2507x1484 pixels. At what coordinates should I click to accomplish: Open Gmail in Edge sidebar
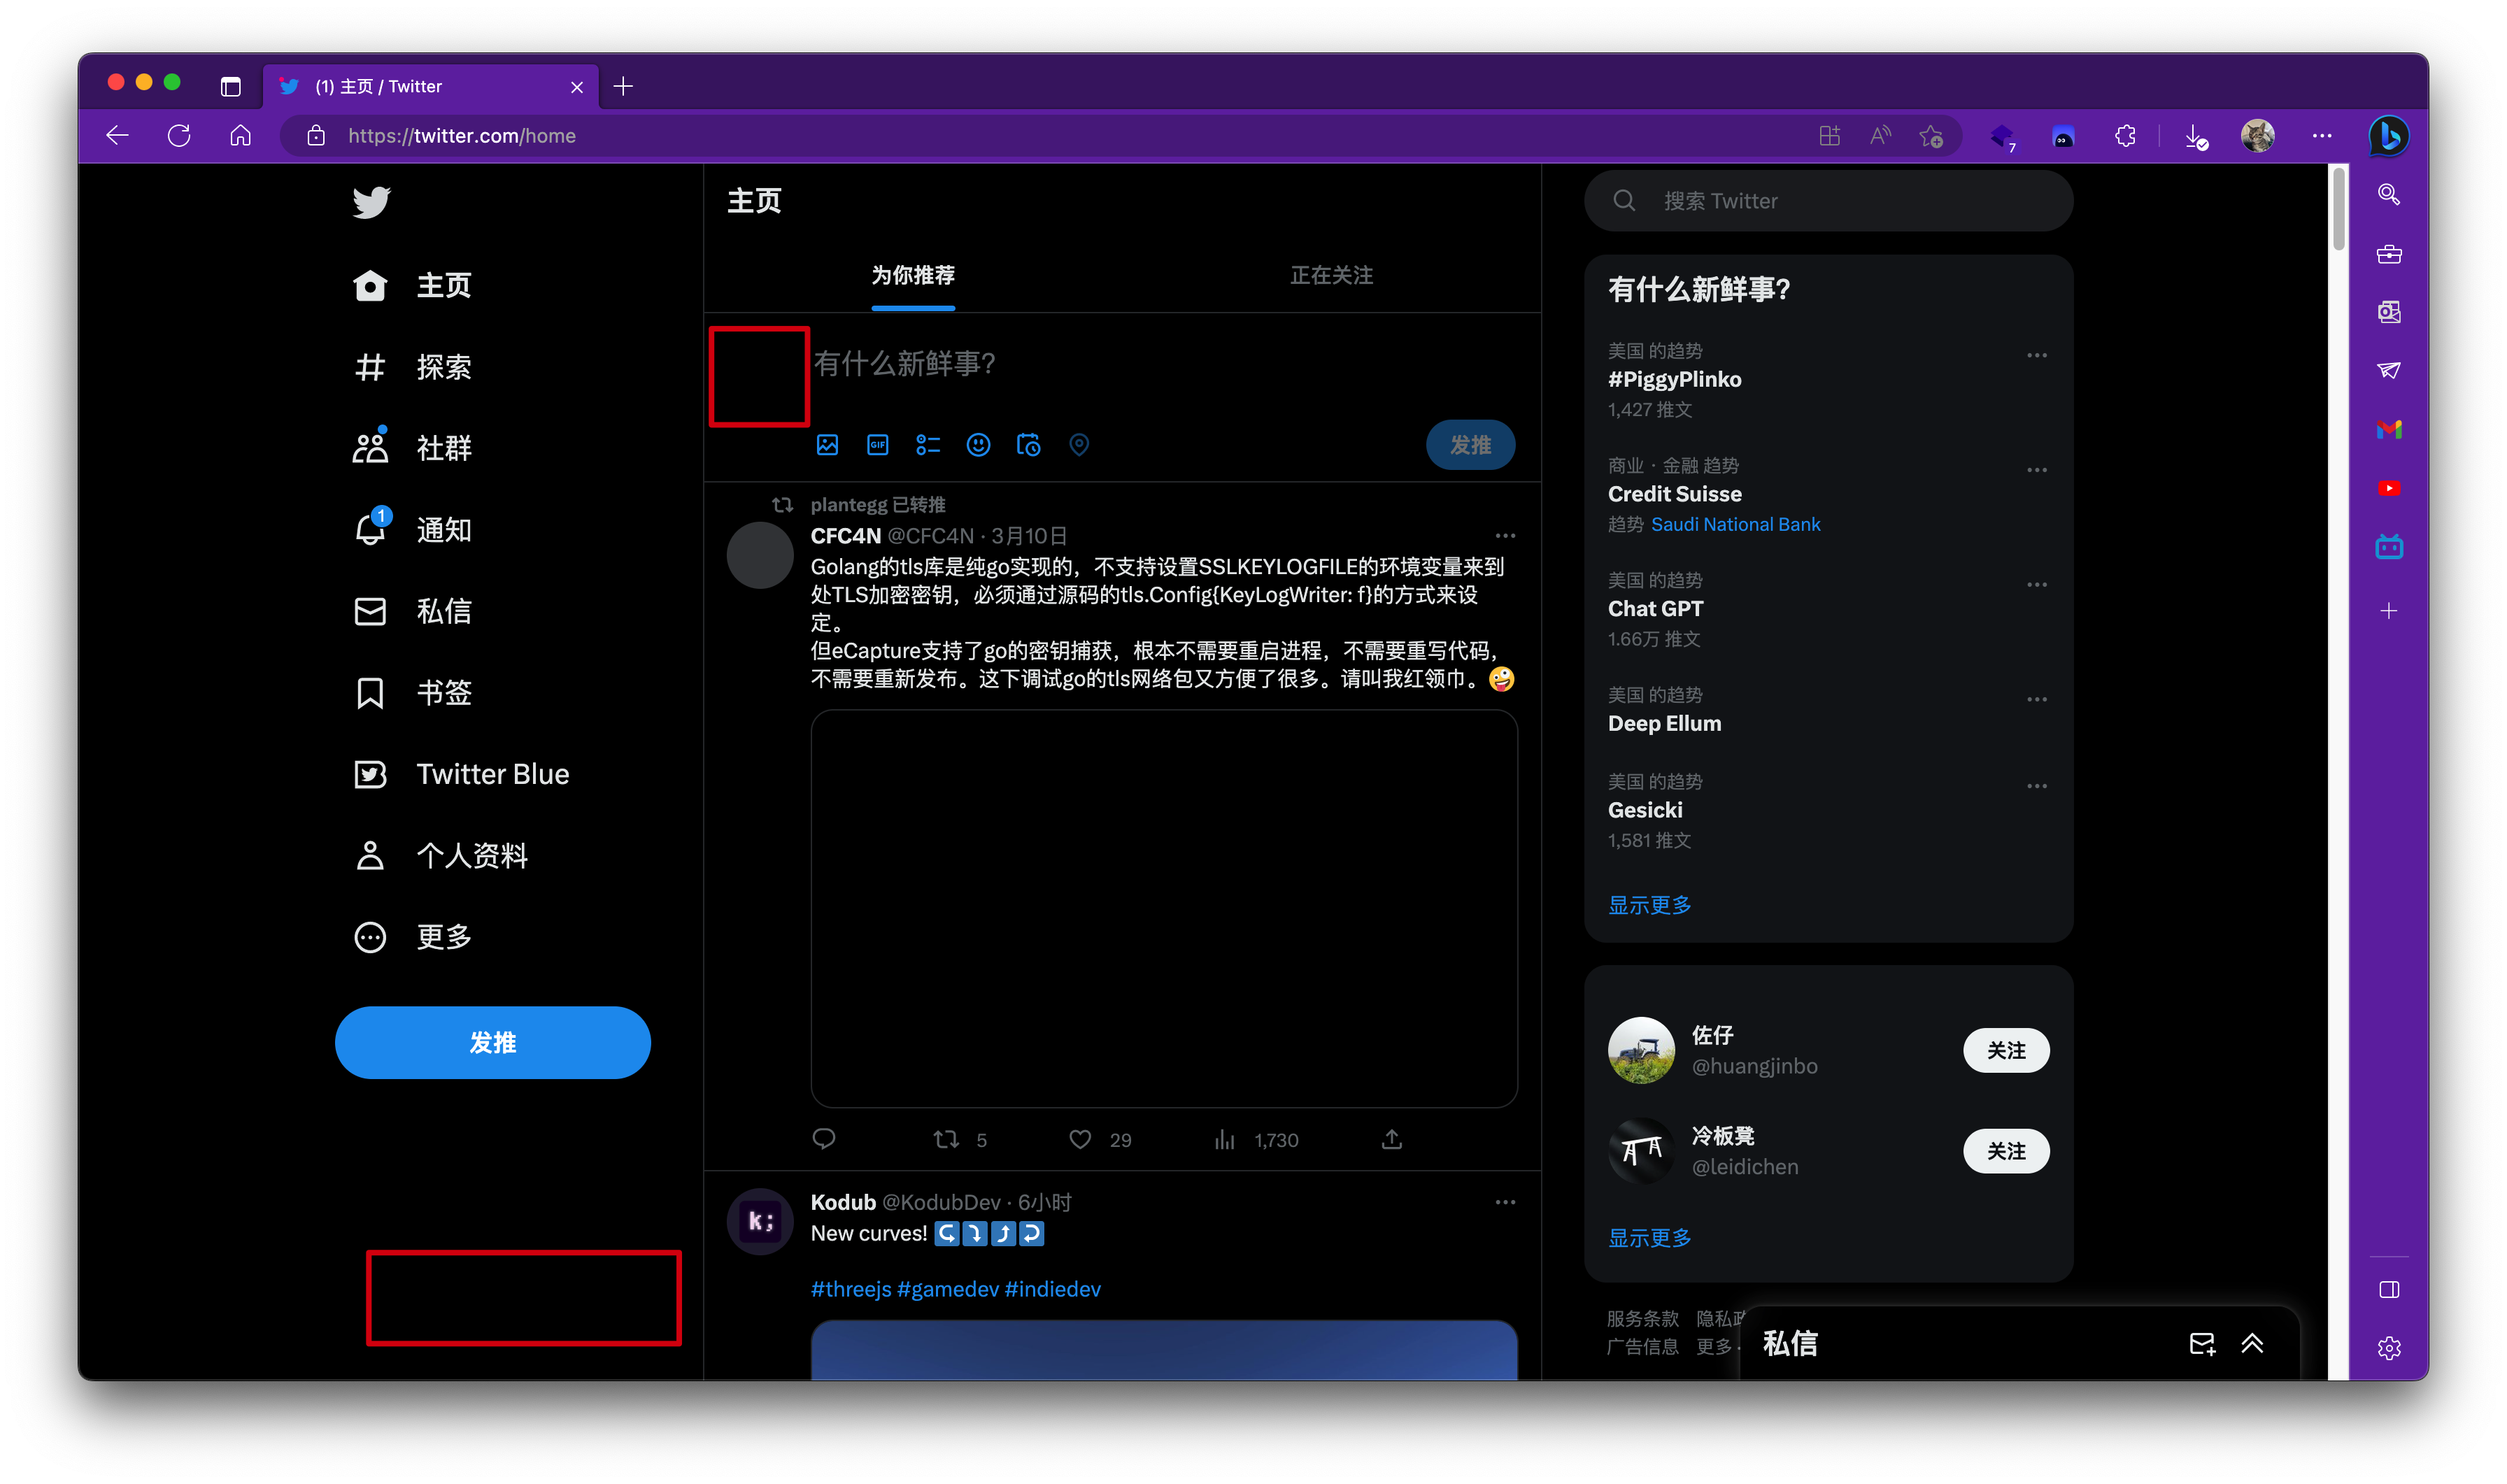coord(2388,429)
